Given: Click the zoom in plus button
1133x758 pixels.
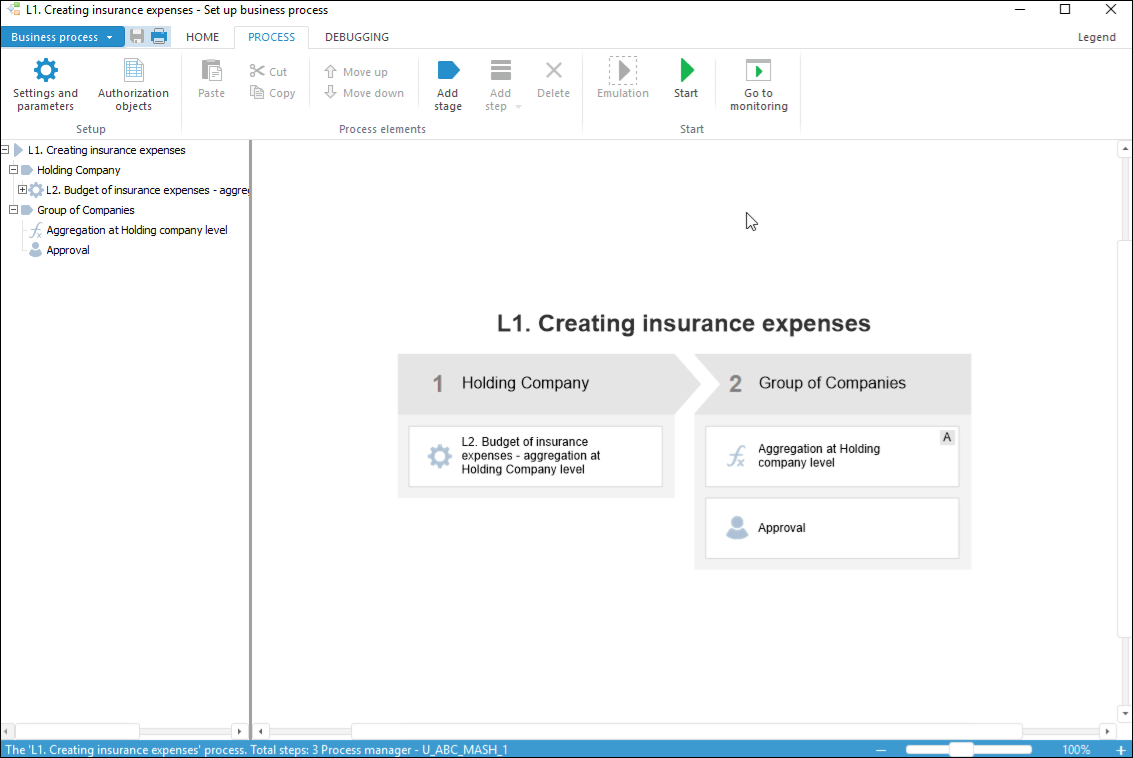Looking at the screenshot, I should point(1121,749).
